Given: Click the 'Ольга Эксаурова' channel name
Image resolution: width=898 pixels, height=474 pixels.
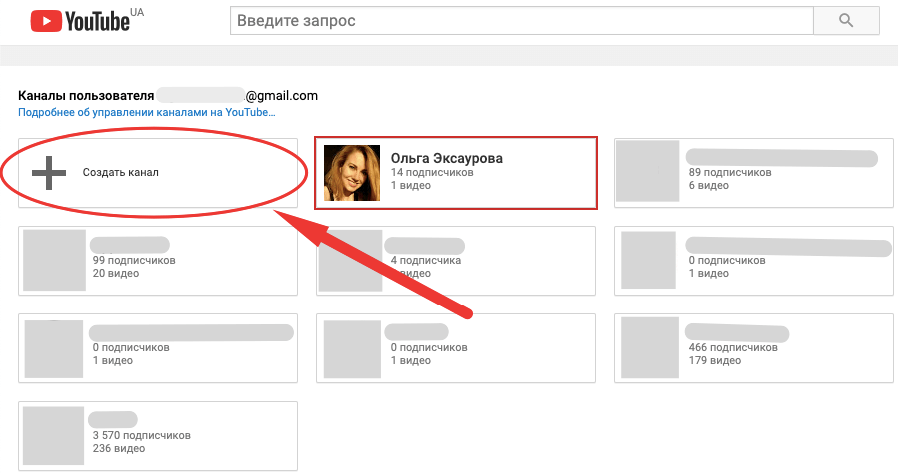Looking at the screenshot, I should [x=447, y=158].
